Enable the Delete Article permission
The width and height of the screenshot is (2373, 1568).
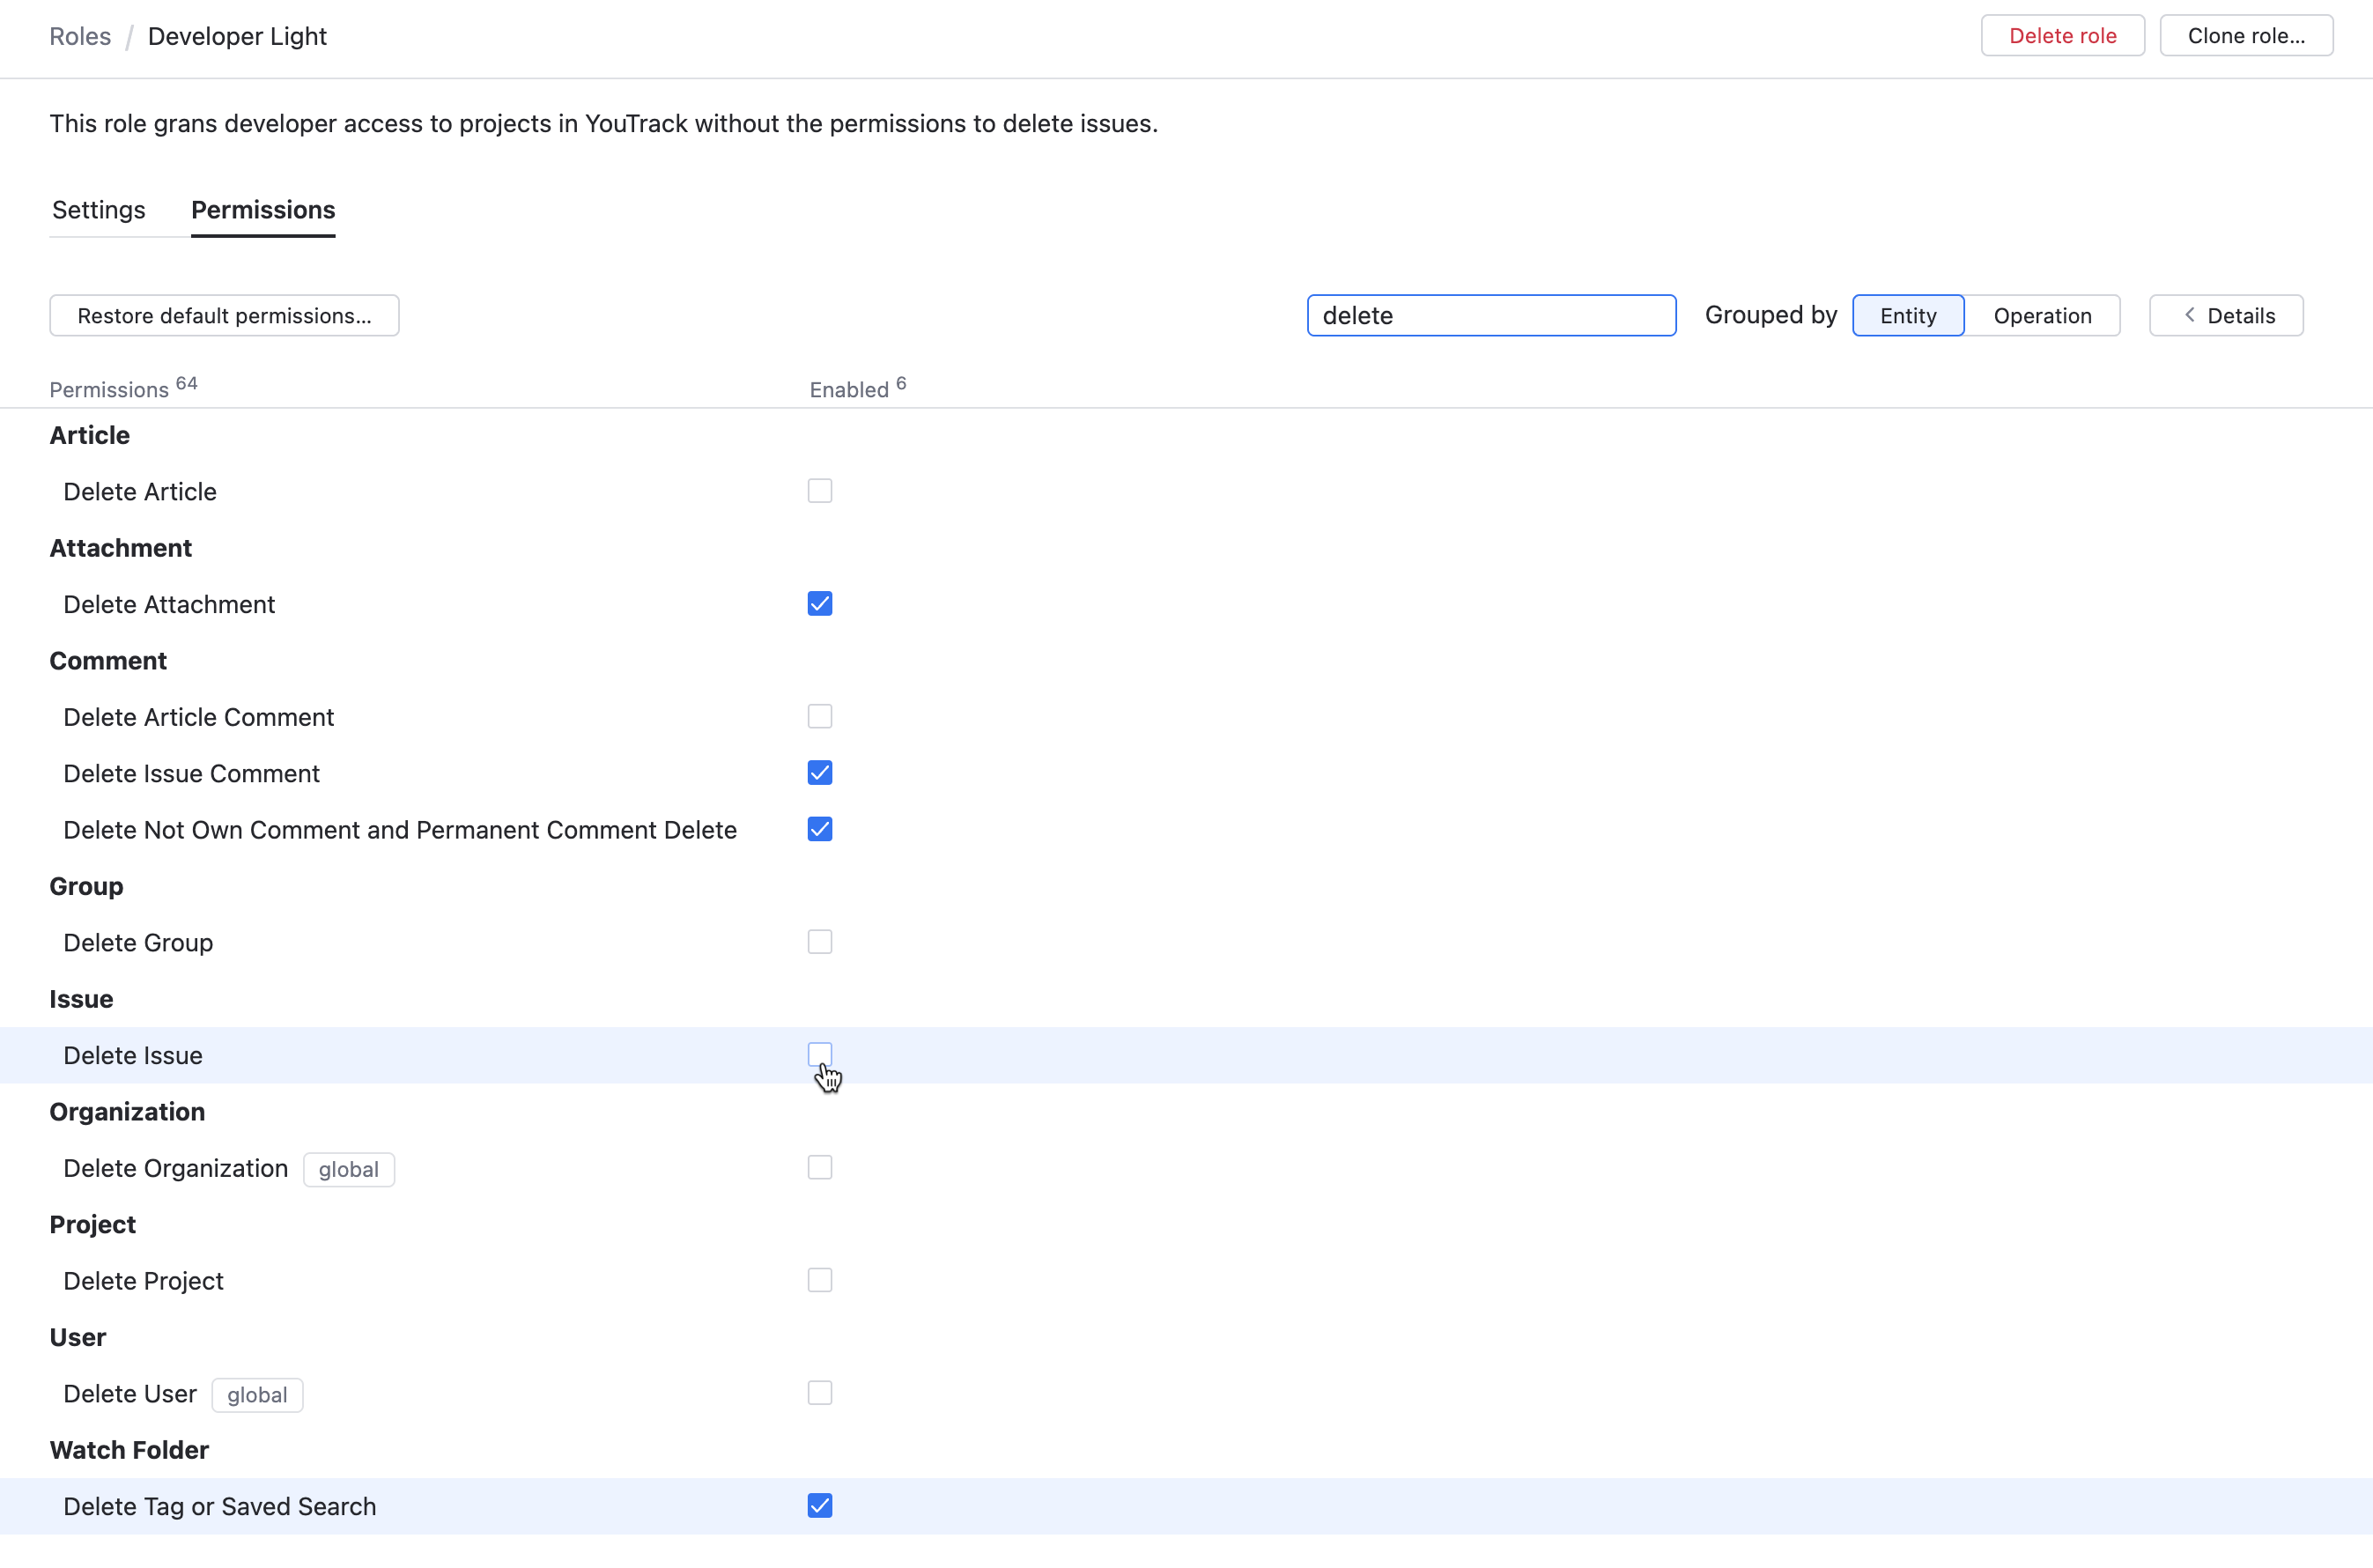pos(819,490)
